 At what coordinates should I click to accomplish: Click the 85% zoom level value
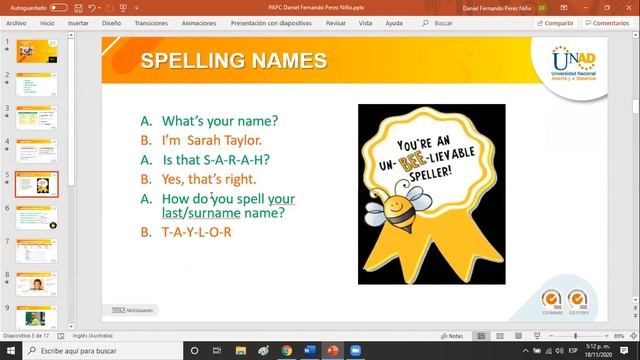(x=619, y=336)
